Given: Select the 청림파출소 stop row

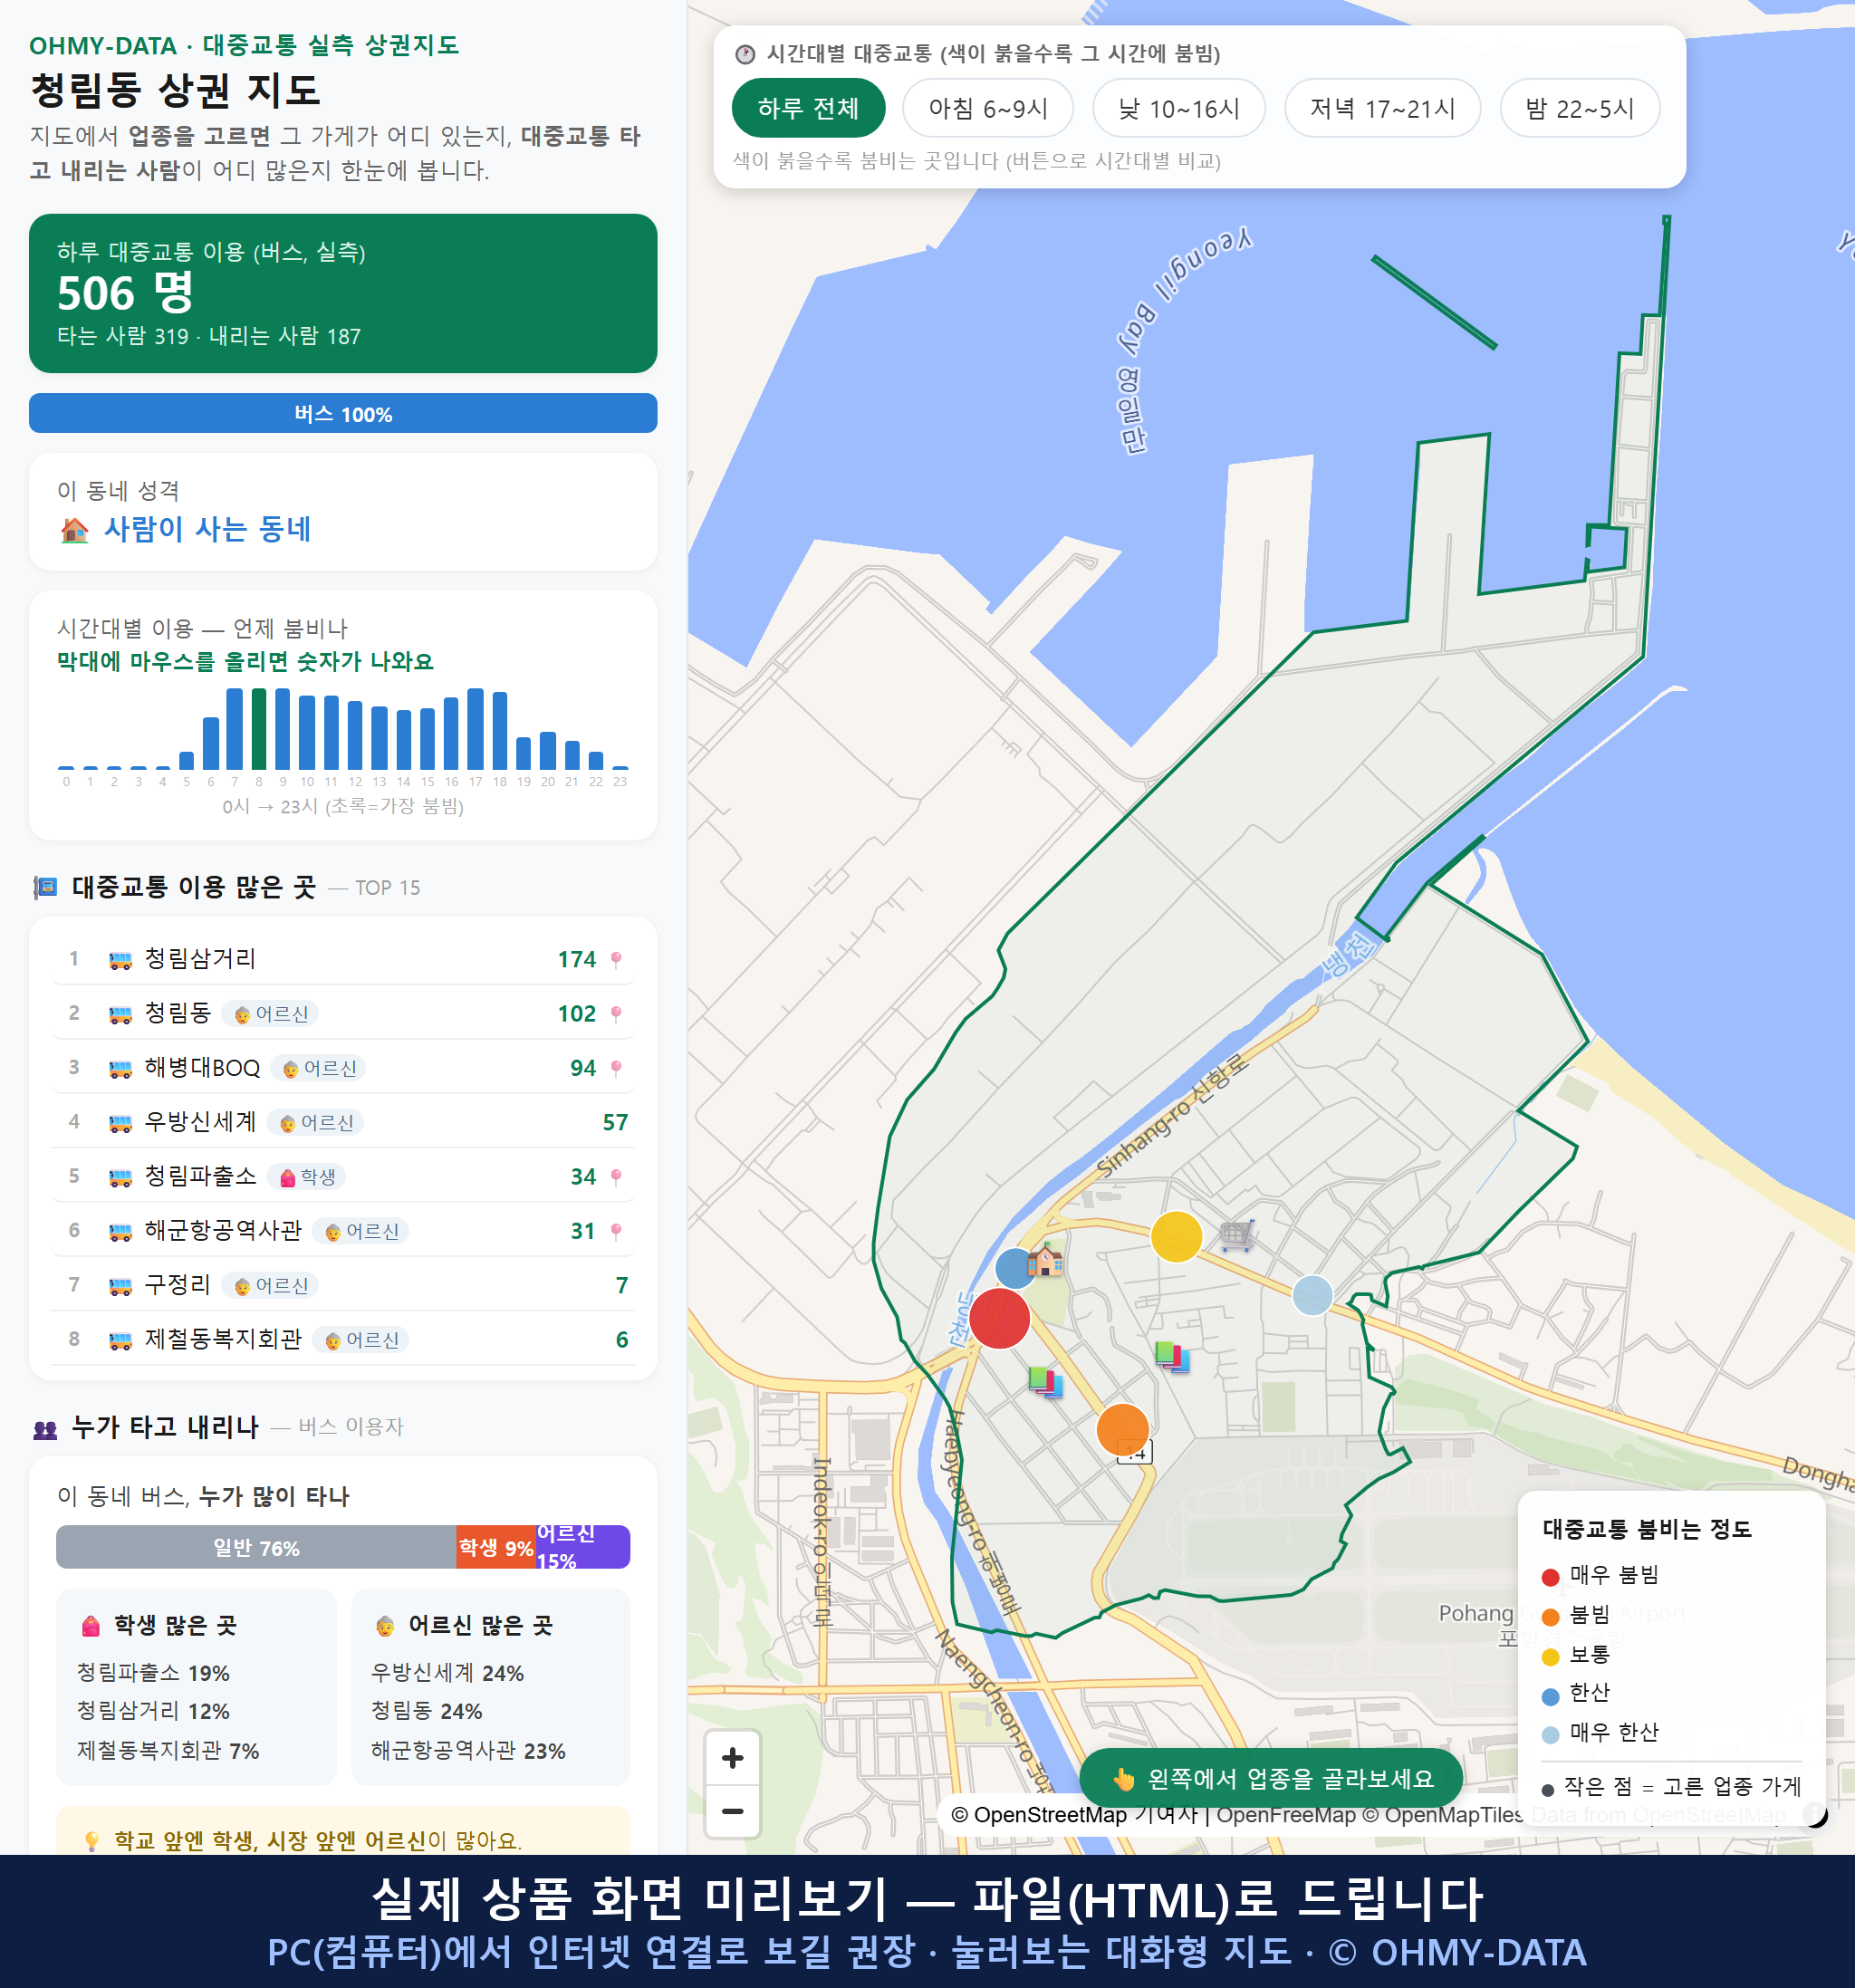Looking at the screenshot, I should pyautogui.click(x=343, y=1176).
